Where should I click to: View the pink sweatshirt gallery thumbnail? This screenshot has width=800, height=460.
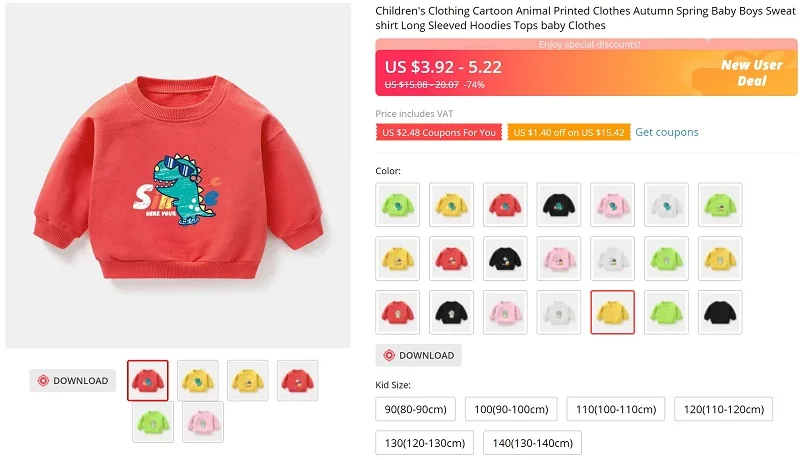point(203,422)
